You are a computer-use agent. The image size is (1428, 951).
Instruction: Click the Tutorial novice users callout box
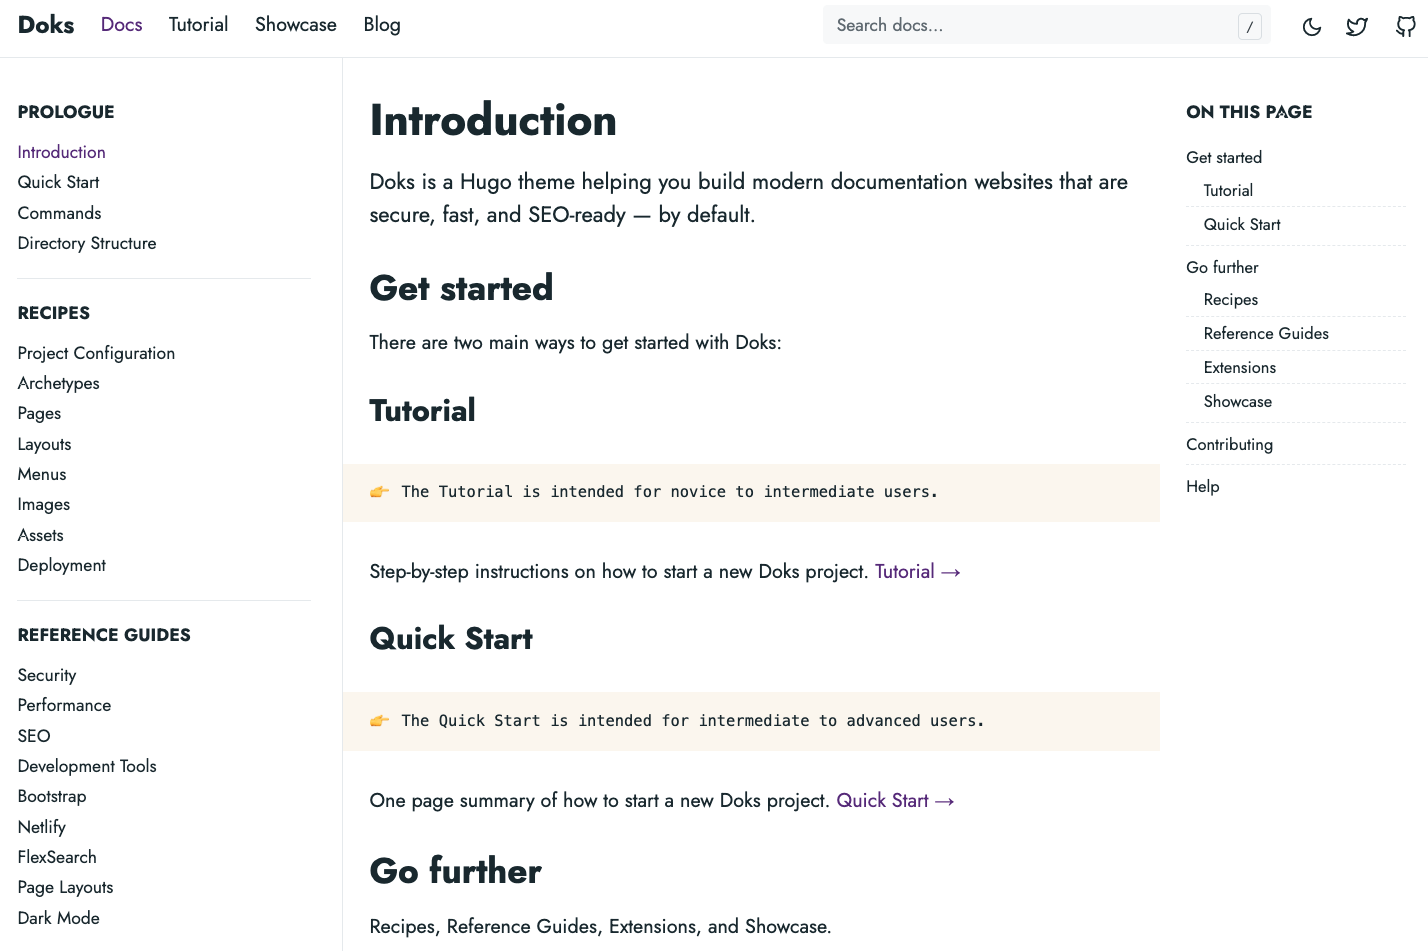coord(751,492)
